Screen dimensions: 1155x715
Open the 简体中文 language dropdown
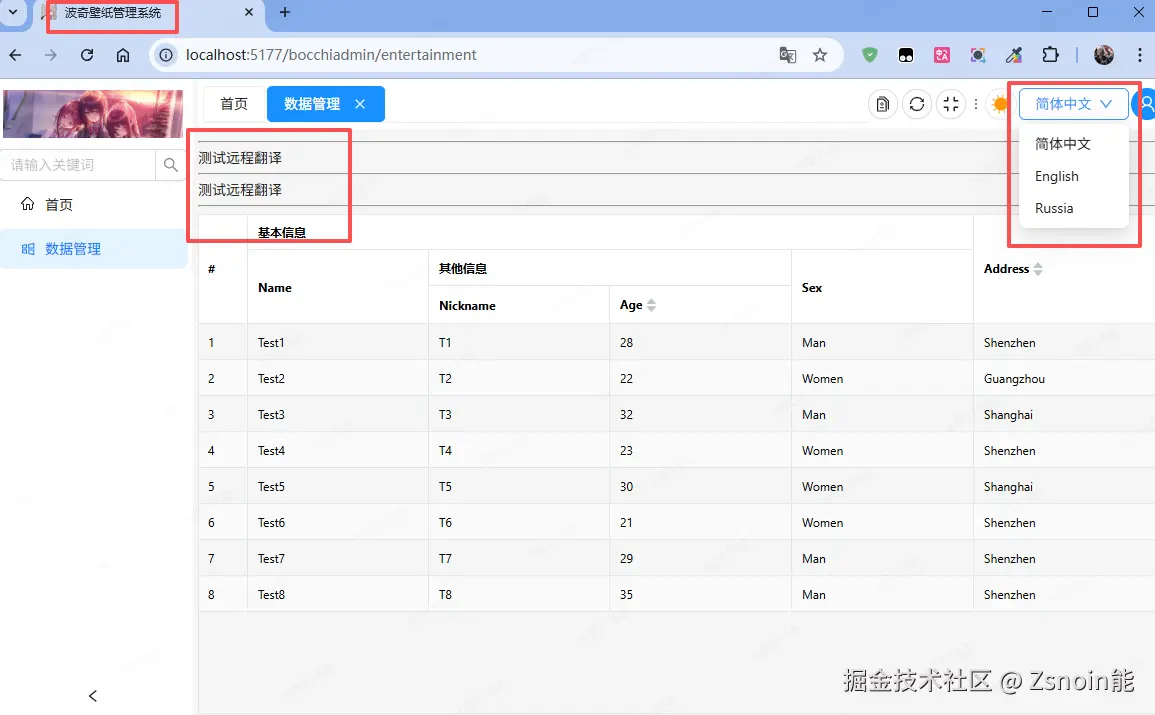pos(1073,104)
